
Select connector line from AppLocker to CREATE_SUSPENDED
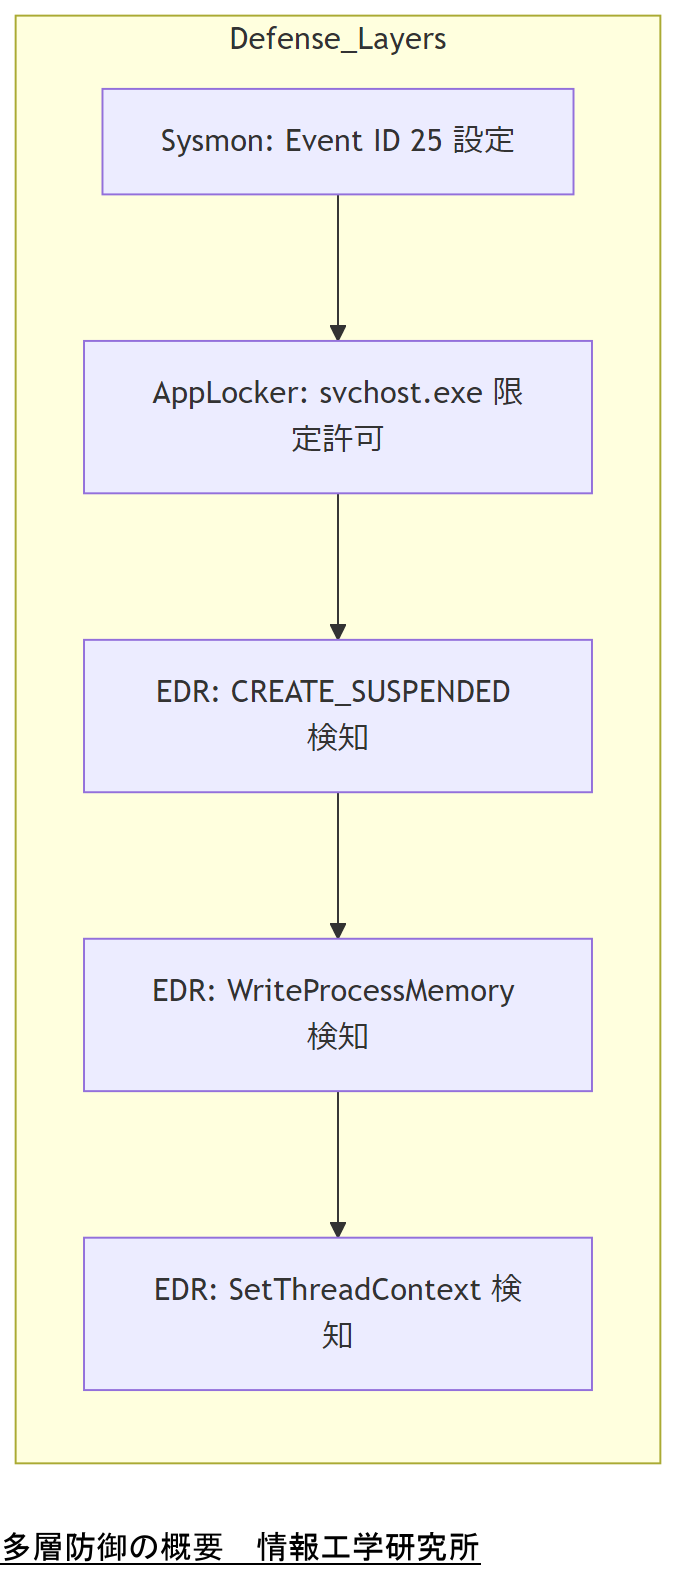click(338, 558)
